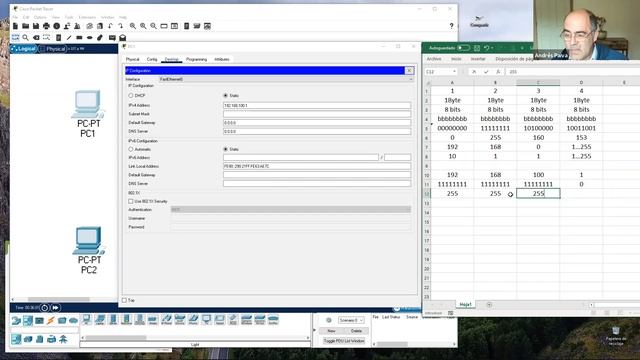The height and width of the screenshot is (360, 640).
Task: Click the IPv4 Address input field
Action: point(317,106)
